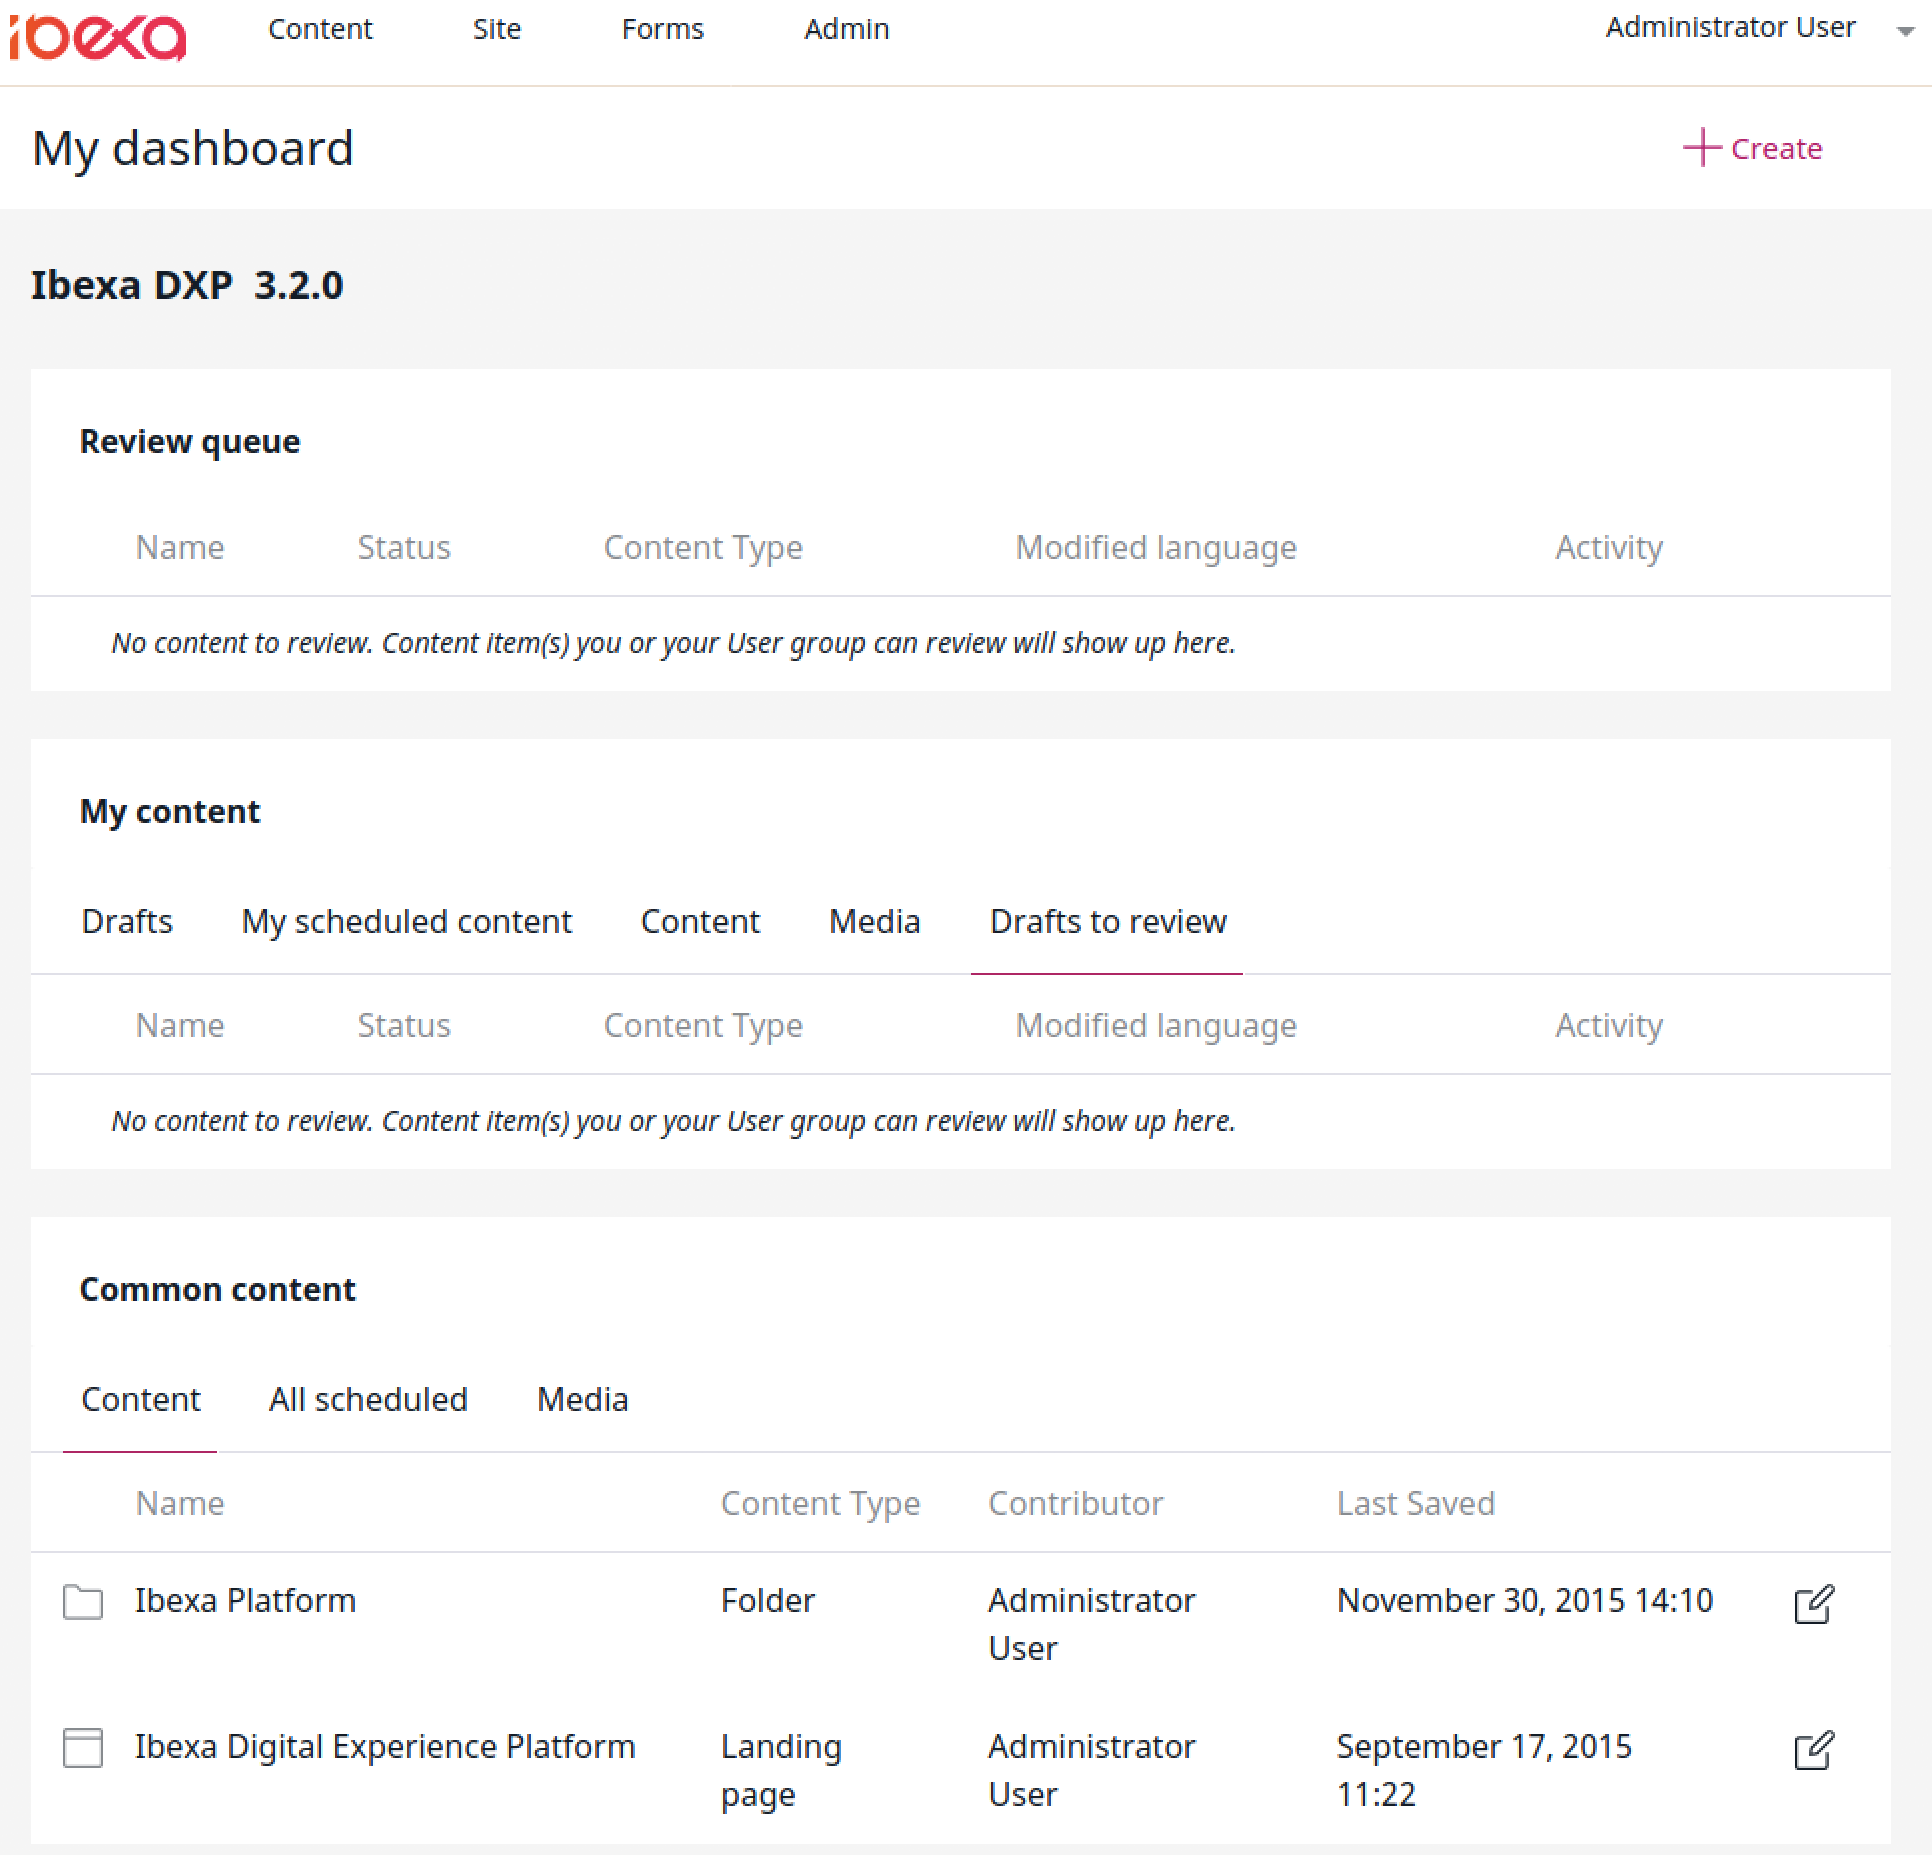Click the Contributor column header
1932x1855 pixels.
coord(1075,1504)
